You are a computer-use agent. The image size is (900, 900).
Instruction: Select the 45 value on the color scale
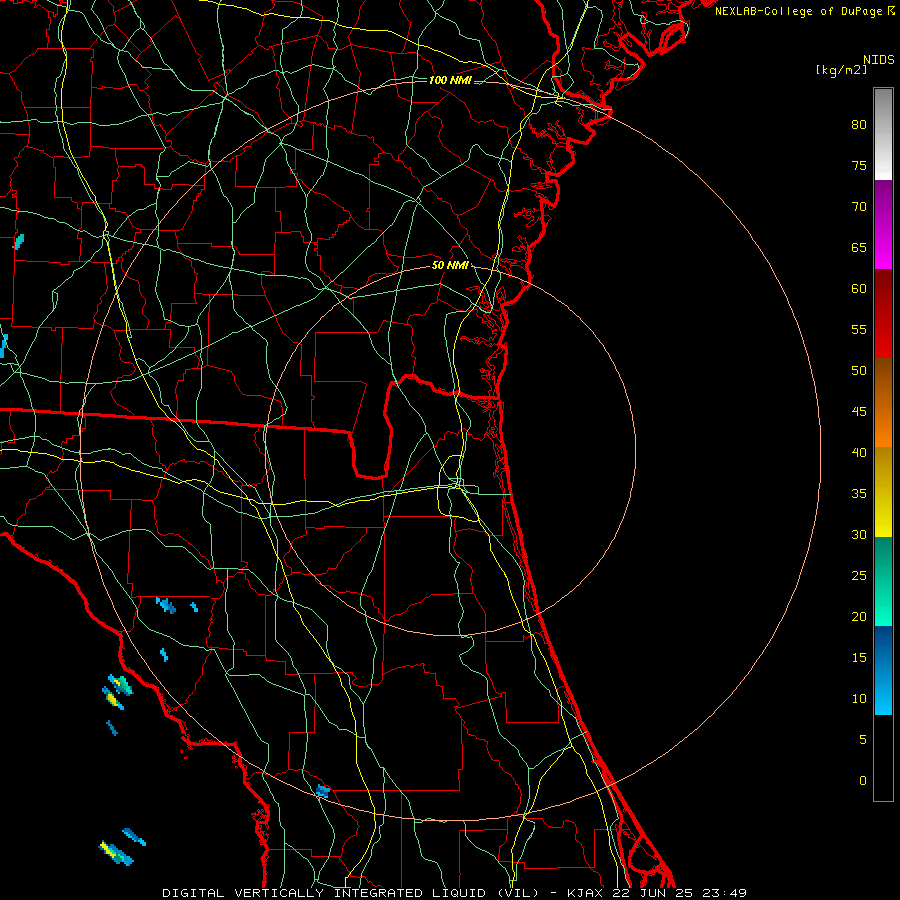point(859,412)
